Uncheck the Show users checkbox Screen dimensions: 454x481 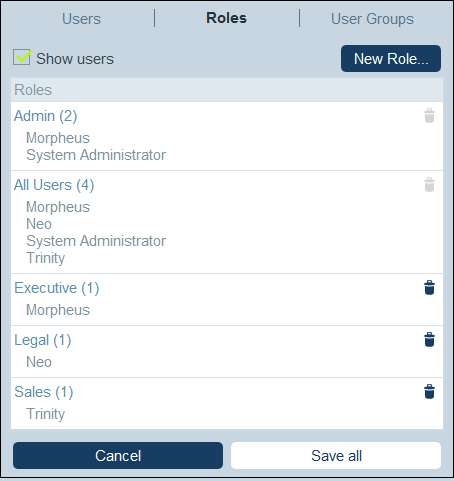tap(22, 57)
